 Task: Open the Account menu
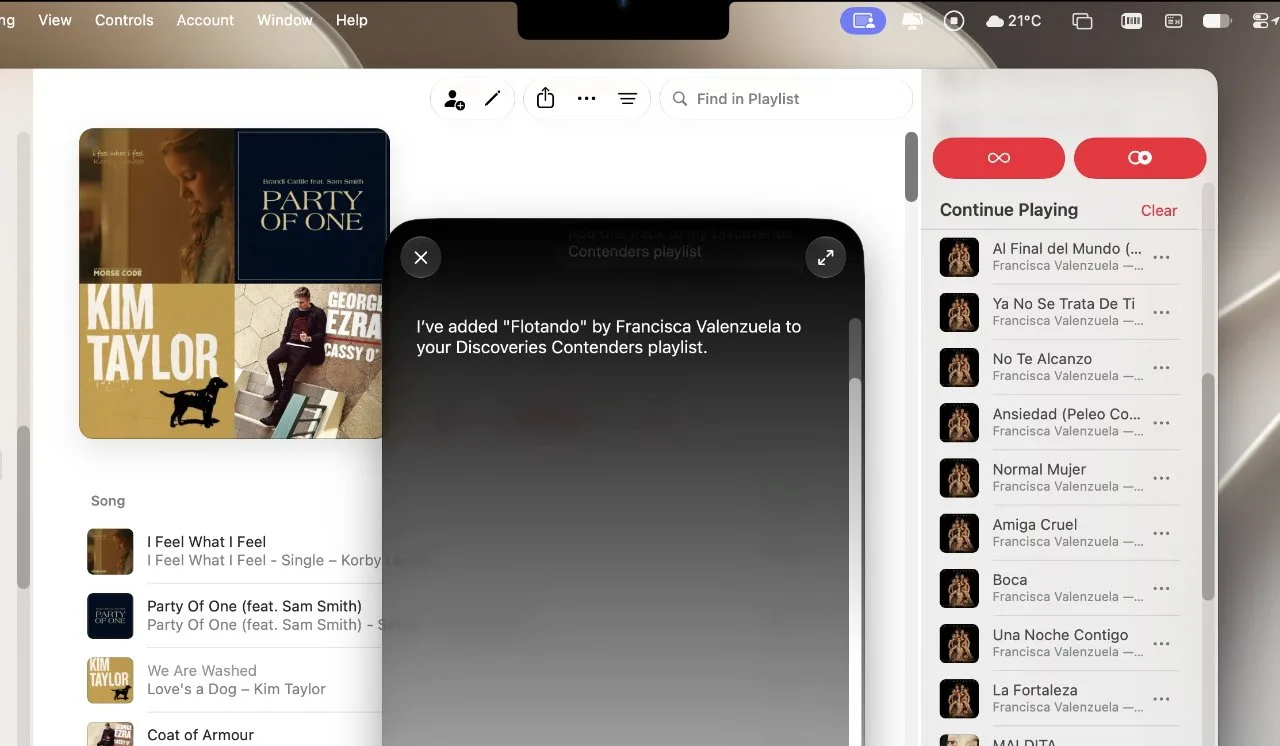[205, 20]
